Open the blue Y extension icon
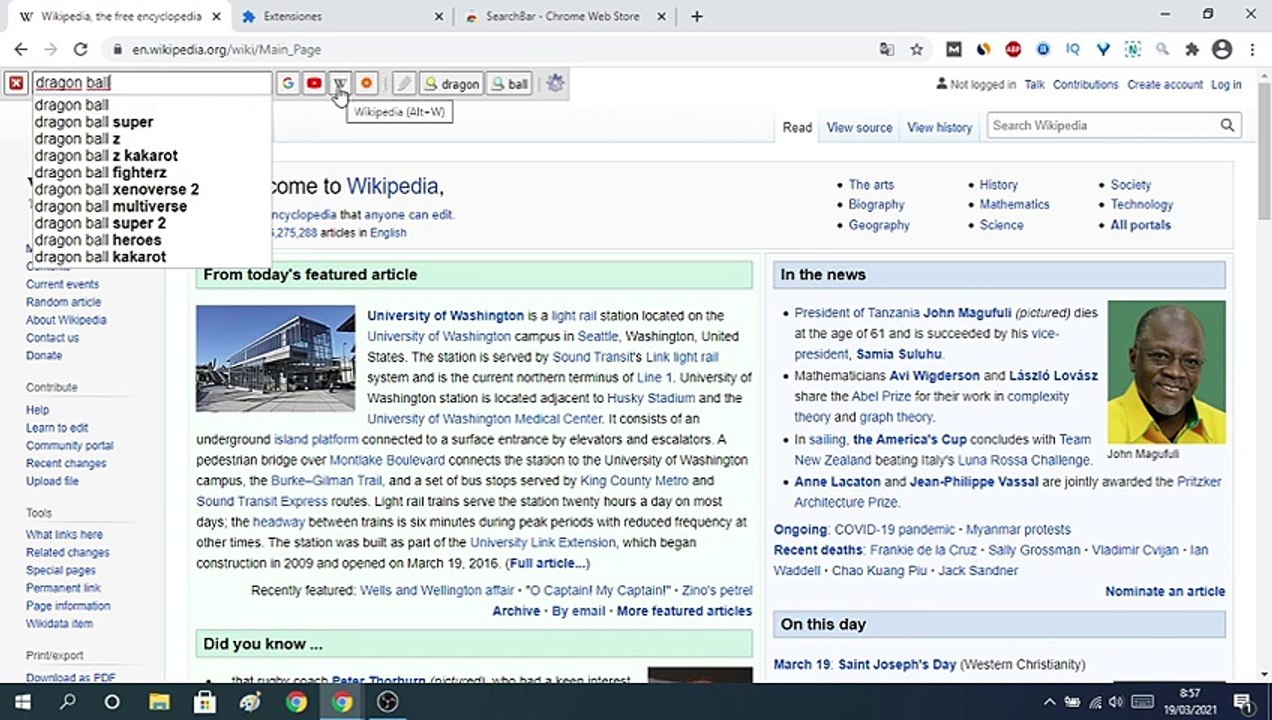 (1103, 49)
